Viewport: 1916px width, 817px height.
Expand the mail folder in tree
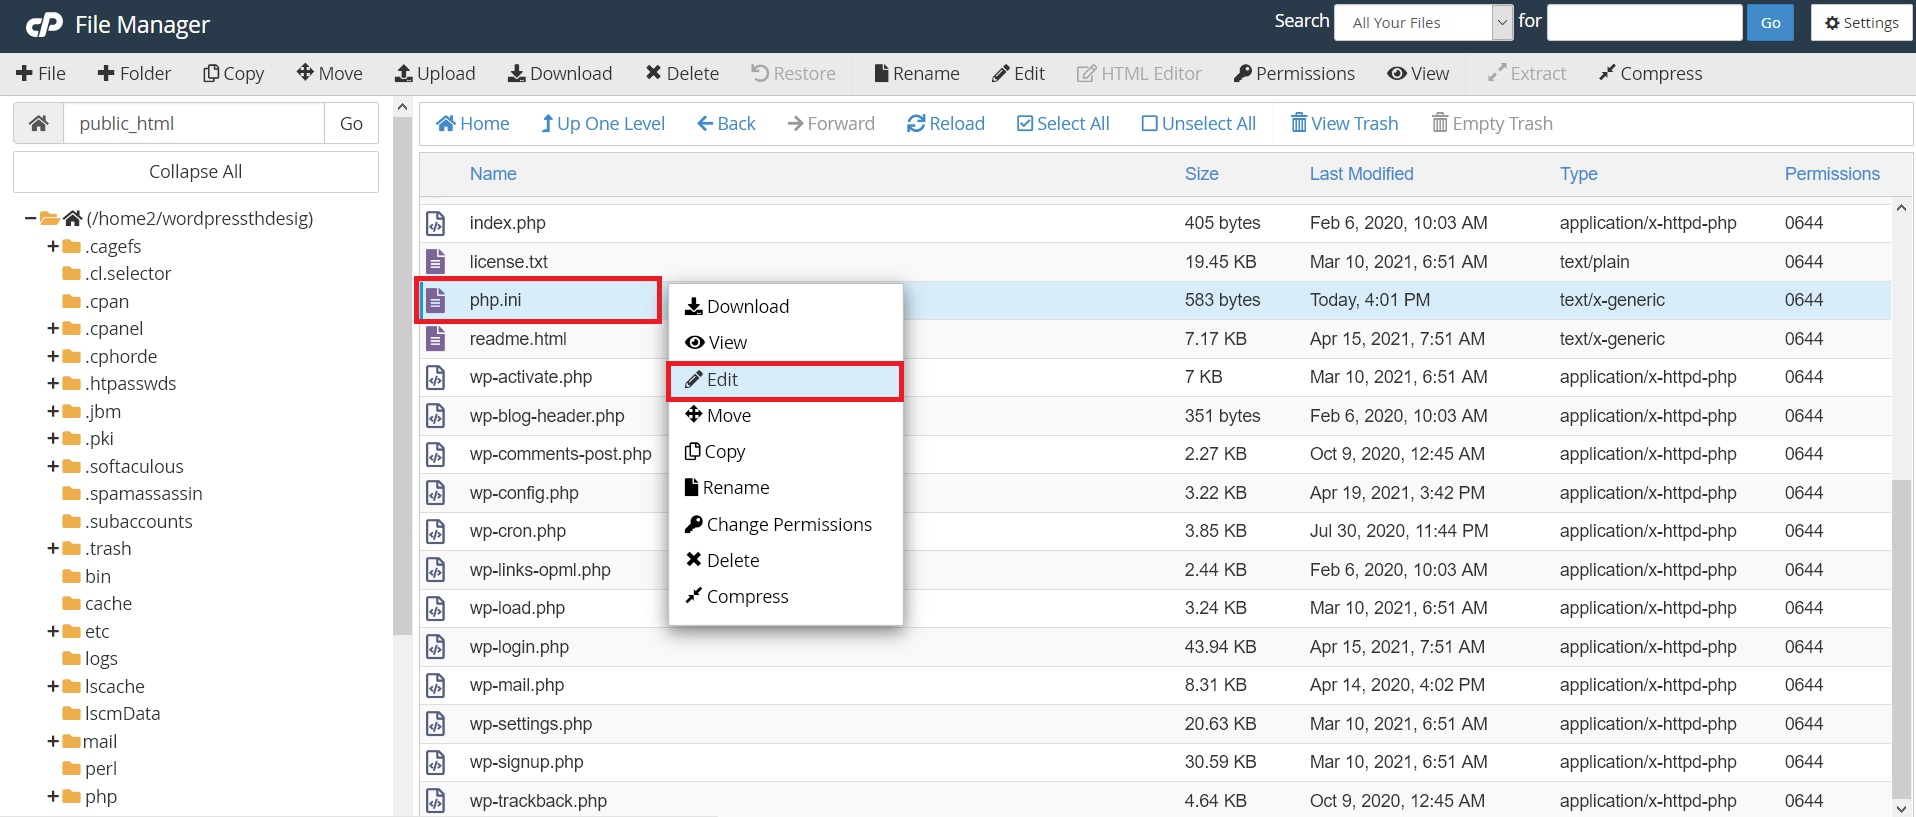(53, 741)
